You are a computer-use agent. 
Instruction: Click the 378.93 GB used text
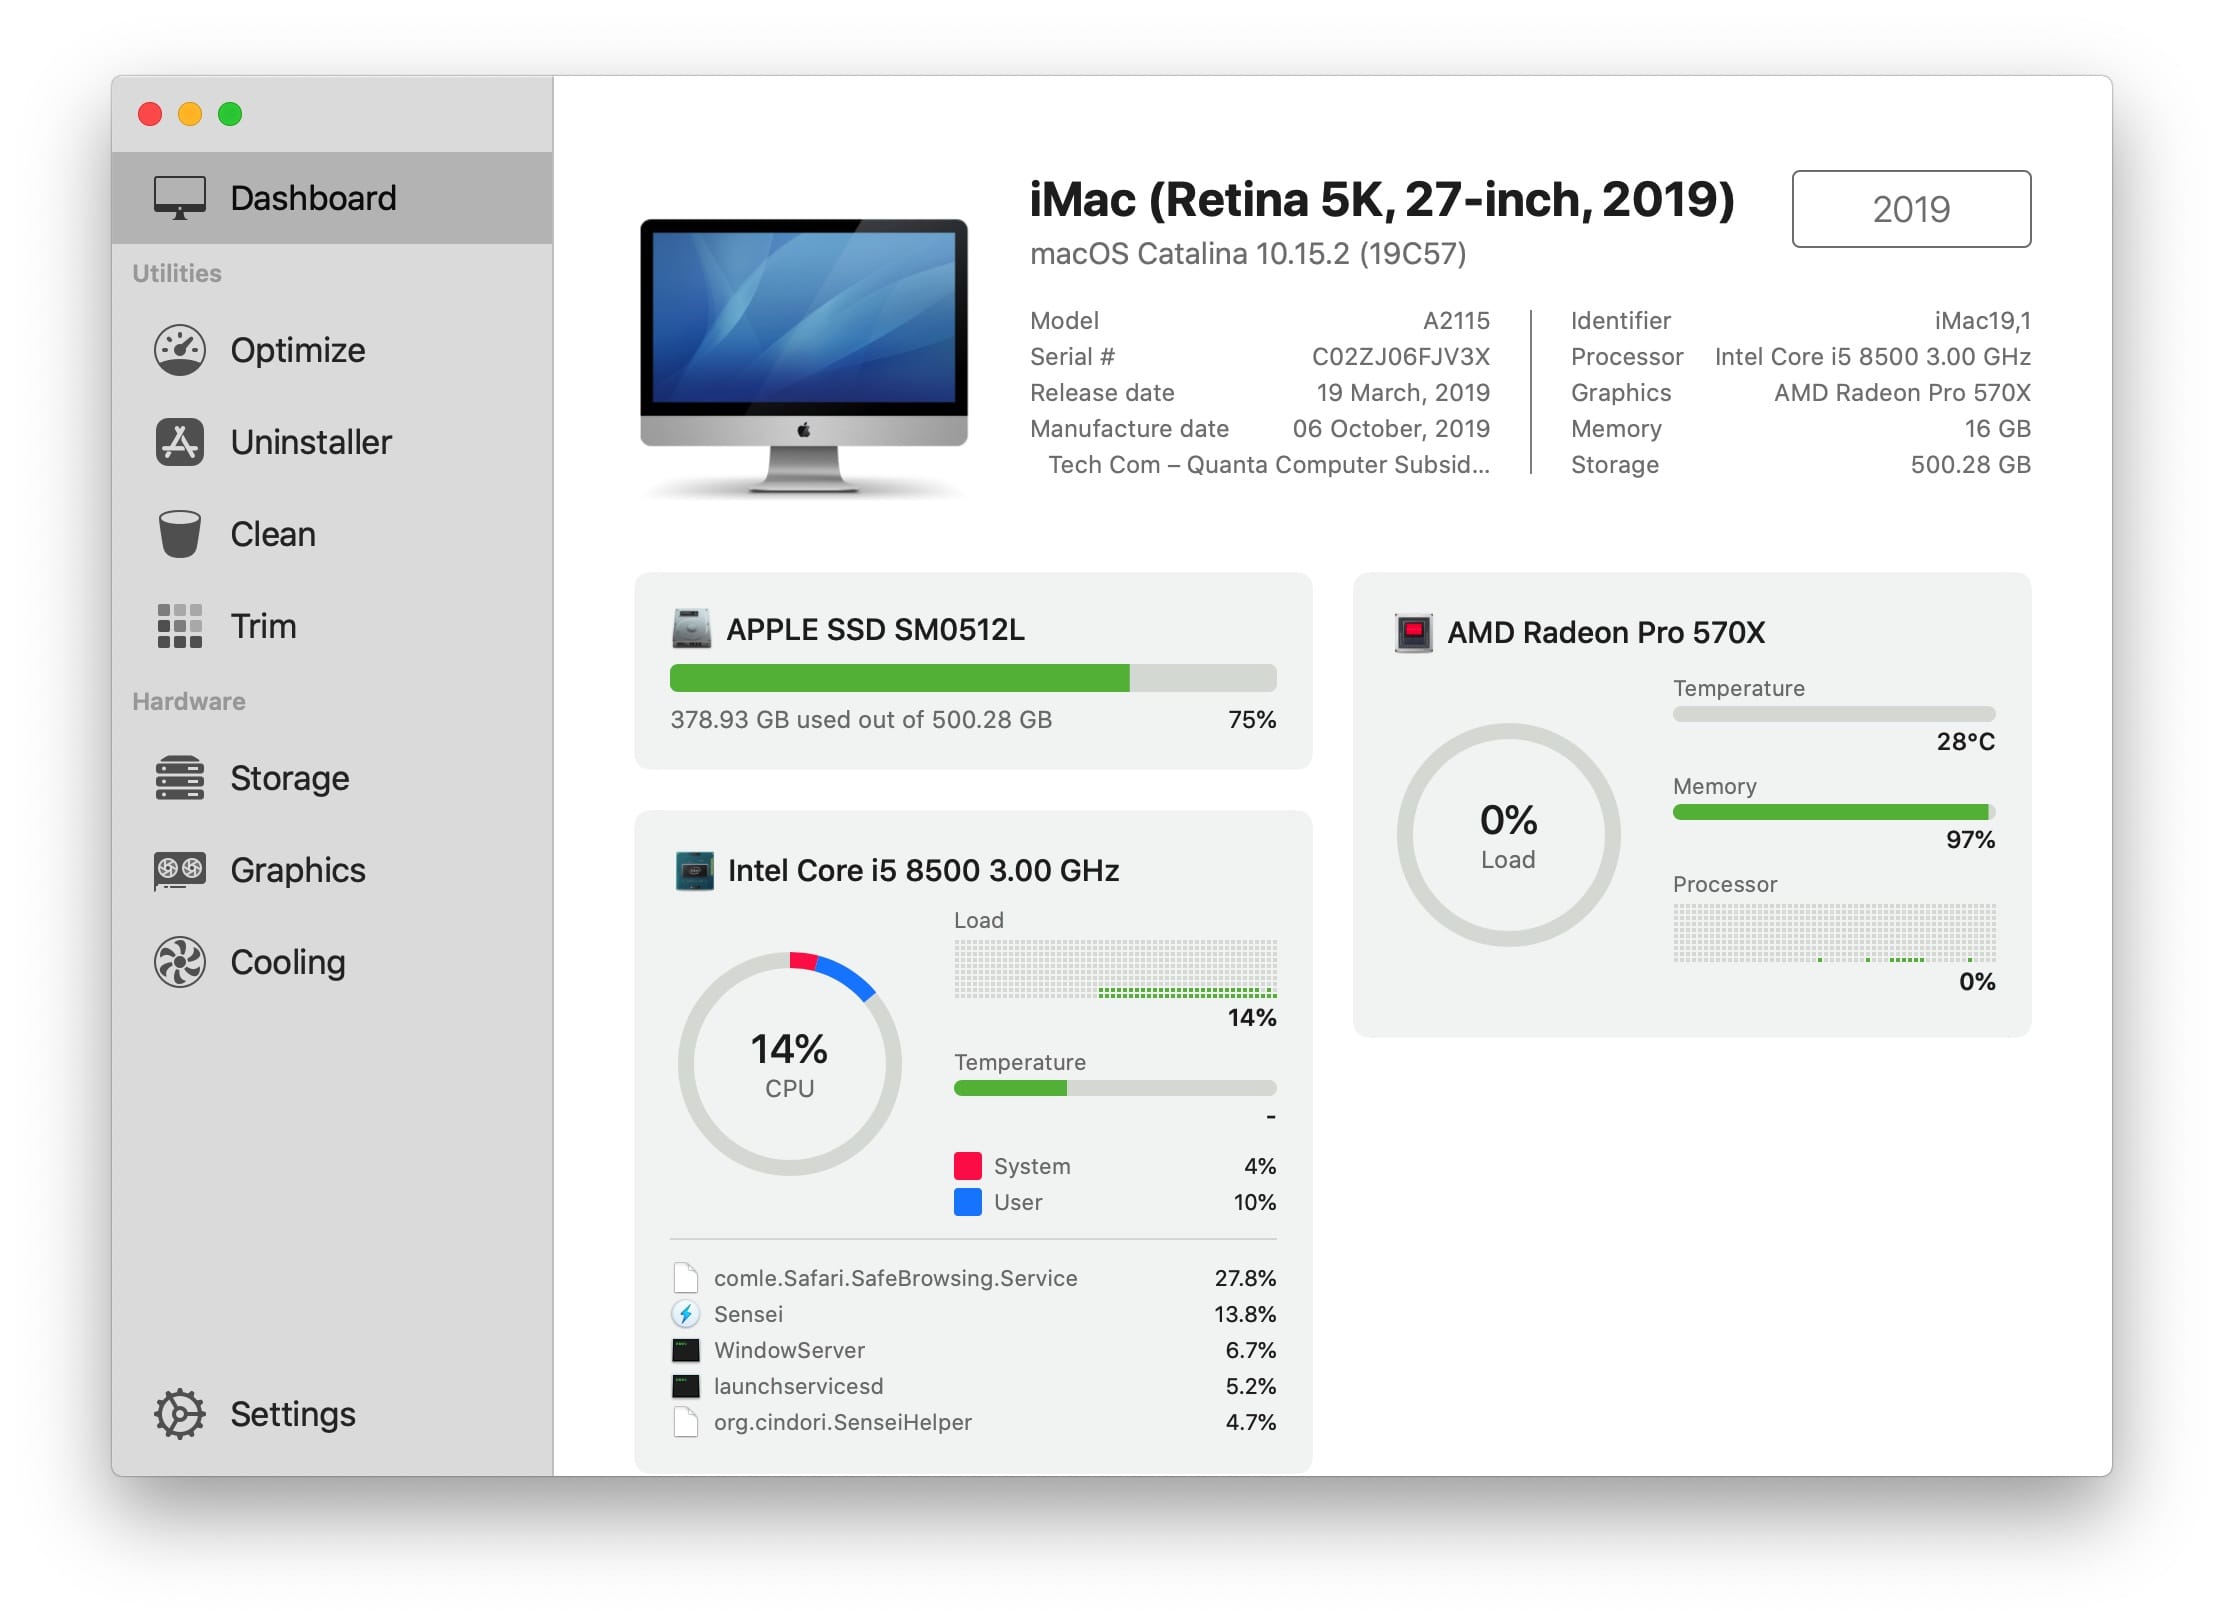(861, 720)
